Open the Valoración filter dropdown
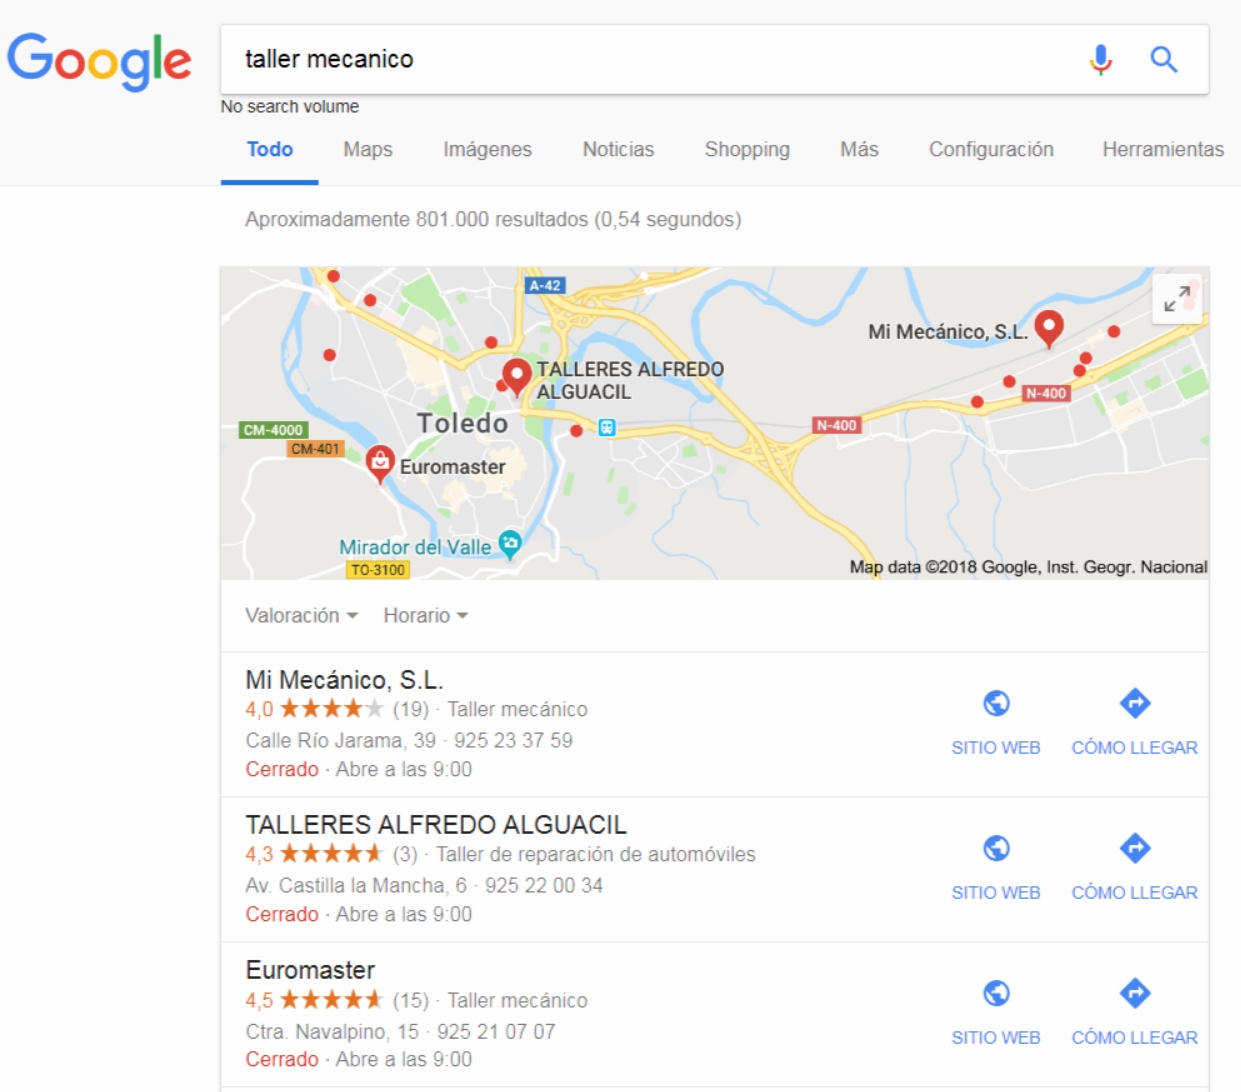Viewport: 1241px width, 1092px height. [301, 615]
